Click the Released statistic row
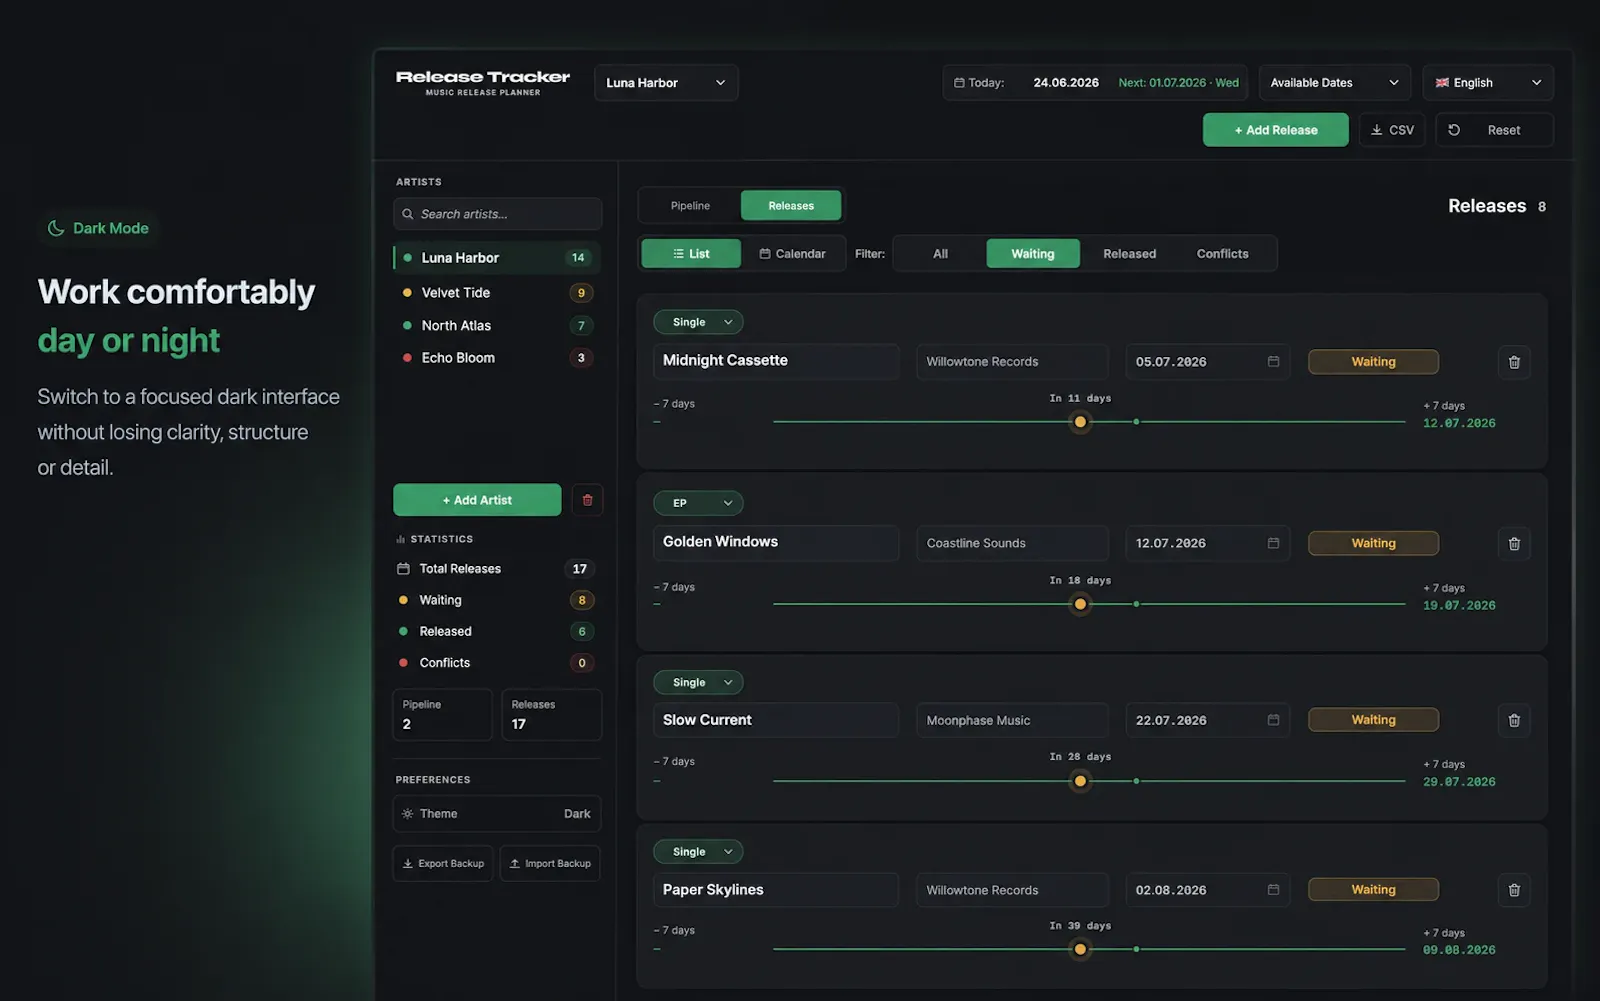Screen dimensions: 1600x1001 [x=497, y=632]
